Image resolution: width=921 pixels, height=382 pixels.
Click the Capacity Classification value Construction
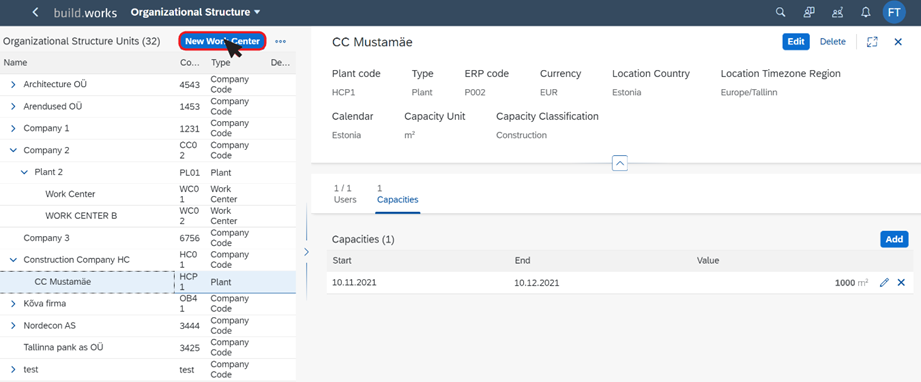pyautogui.click(x=522, y=135)
